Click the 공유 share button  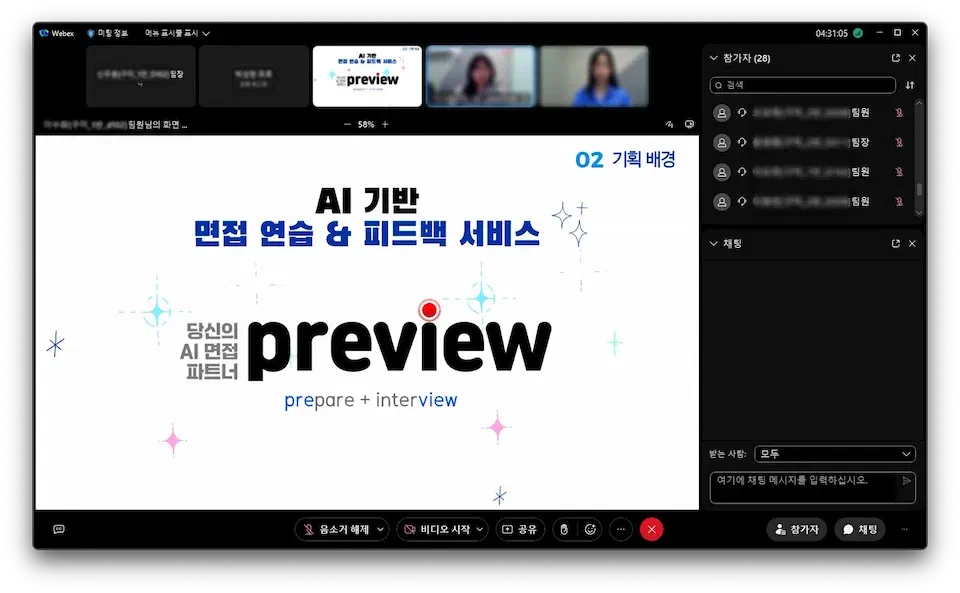[x=520, y=529]
